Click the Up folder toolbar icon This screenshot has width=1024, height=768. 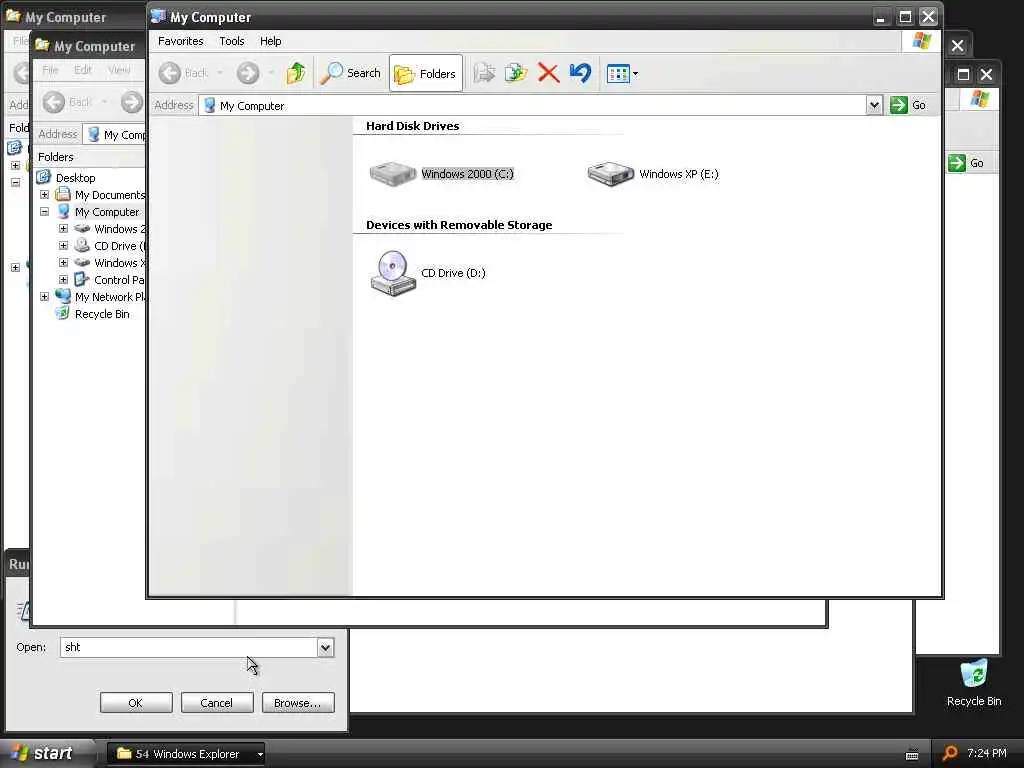[x=296, y=73]
